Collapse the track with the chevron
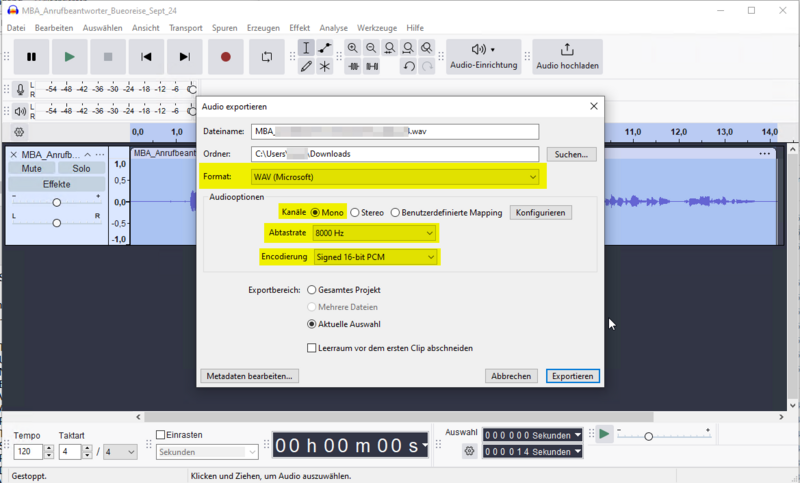Image resolution: width=800 pixels, height=483 pixels. [x=88, y=155]
